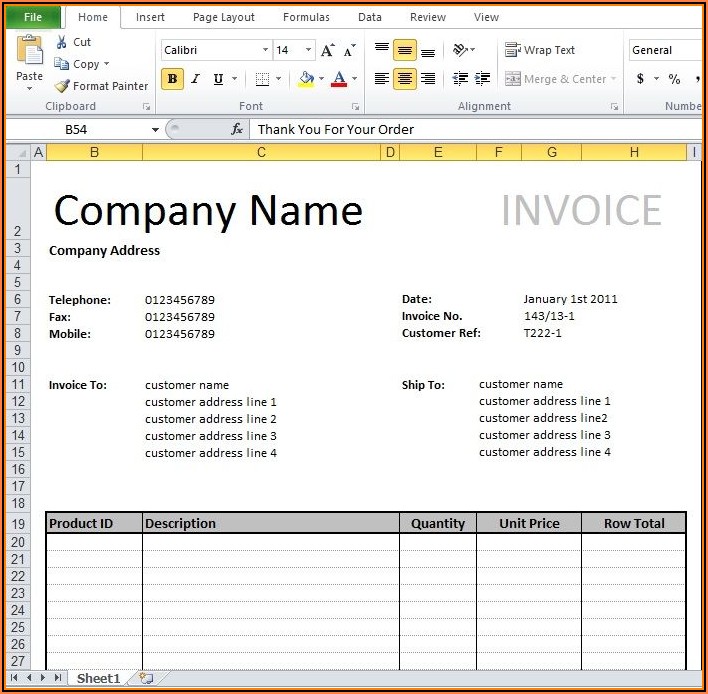The height and width of the screenshot is (694, 708).
Task: Click the Orientation text angle icon
Action: coord(461,50)
